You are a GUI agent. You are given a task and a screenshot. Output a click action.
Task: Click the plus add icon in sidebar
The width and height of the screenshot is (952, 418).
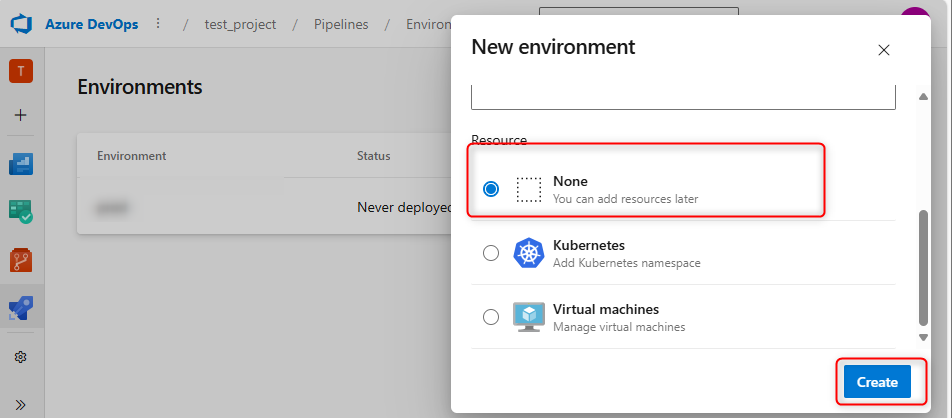(21, 115)
